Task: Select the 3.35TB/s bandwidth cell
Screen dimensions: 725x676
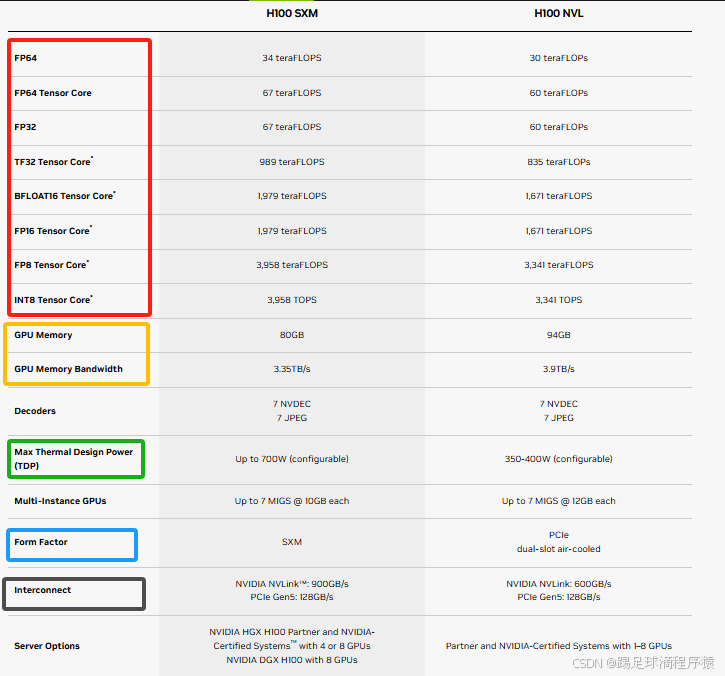Action: click(x=292, y=369)
